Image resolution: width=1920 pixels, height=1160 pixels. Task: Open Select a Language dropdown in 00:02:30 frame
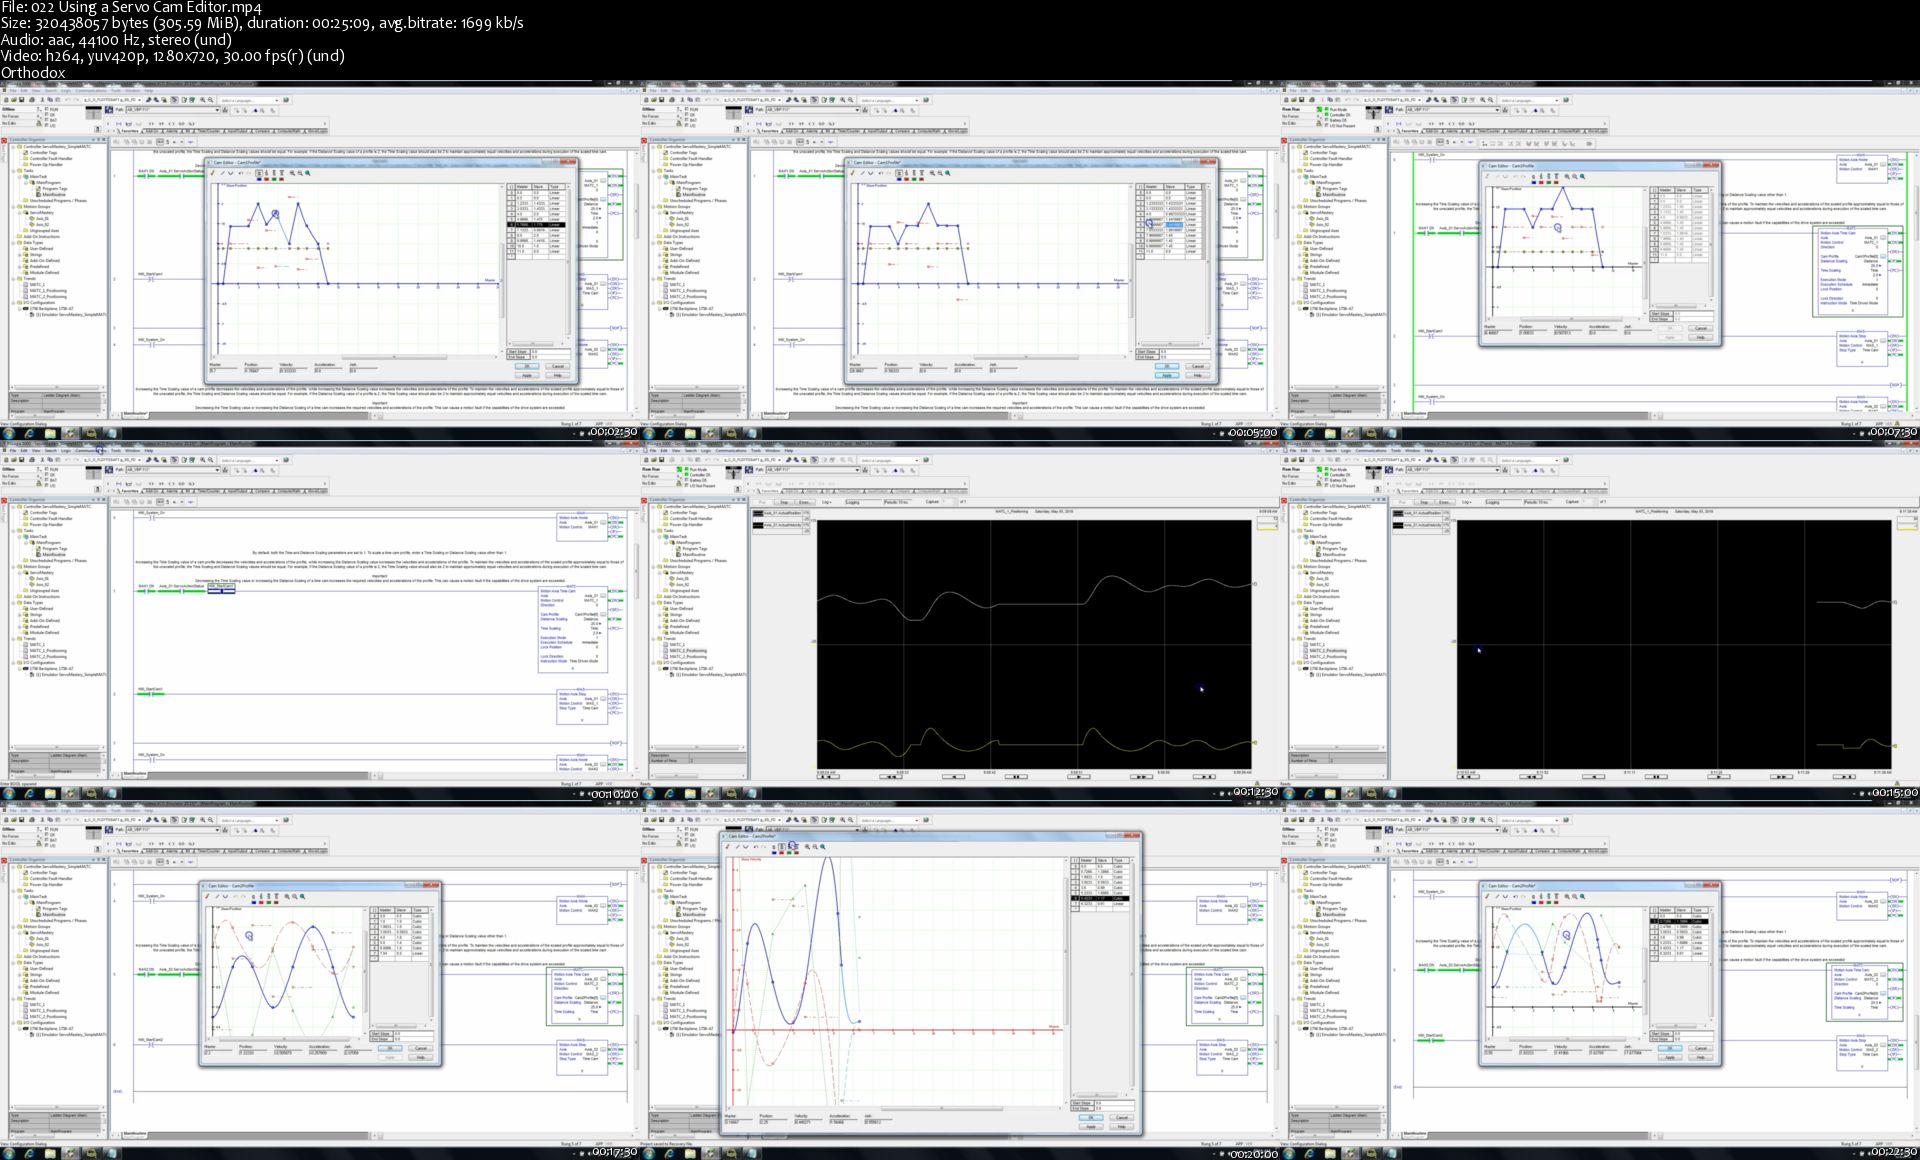click(x=277, y=100)
